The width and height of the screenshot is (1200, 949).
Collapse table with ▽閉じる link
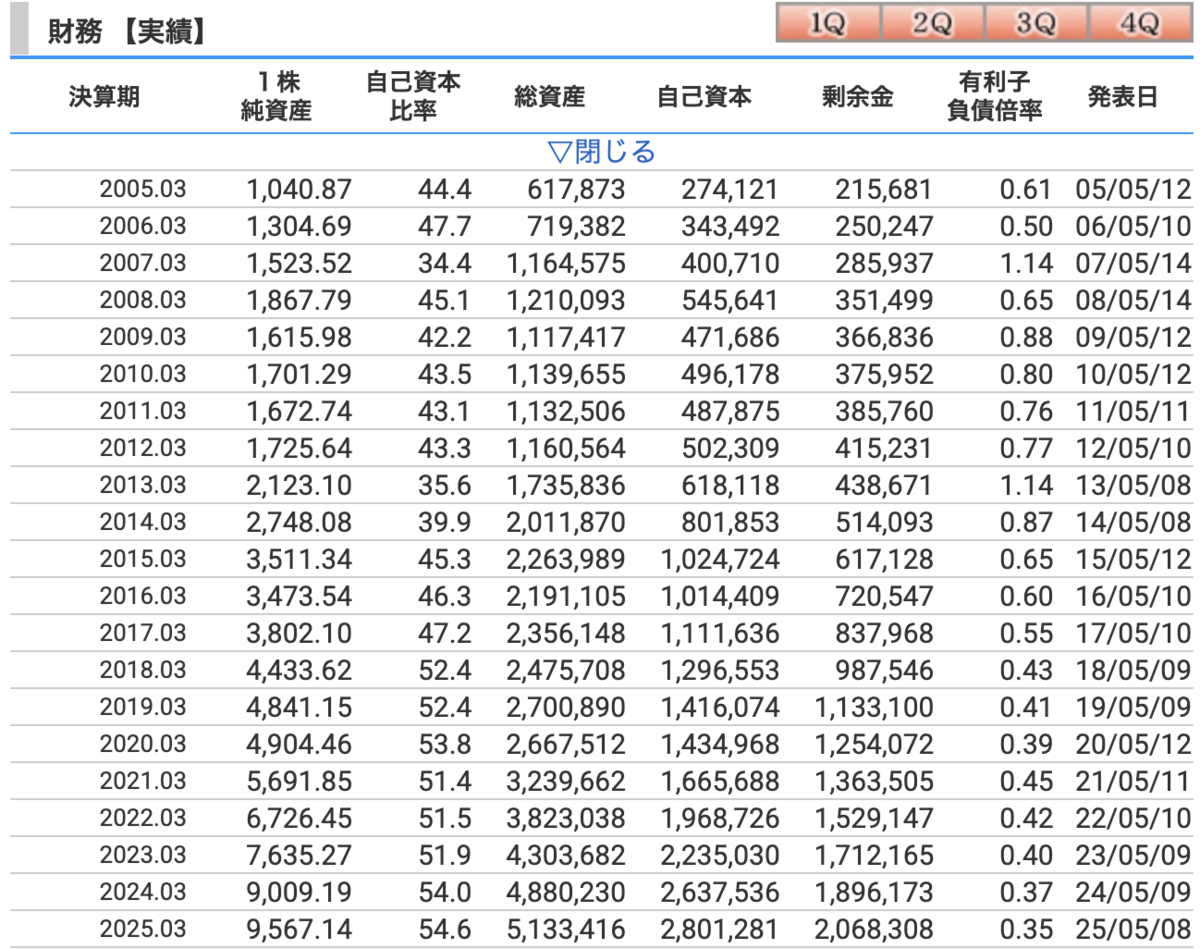tap(601, 152)
